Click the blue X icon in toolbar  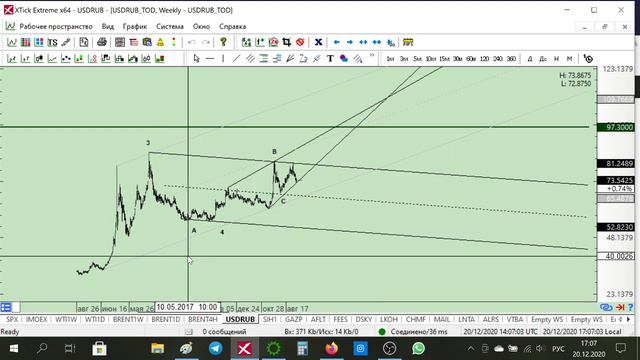pos(318,42)
